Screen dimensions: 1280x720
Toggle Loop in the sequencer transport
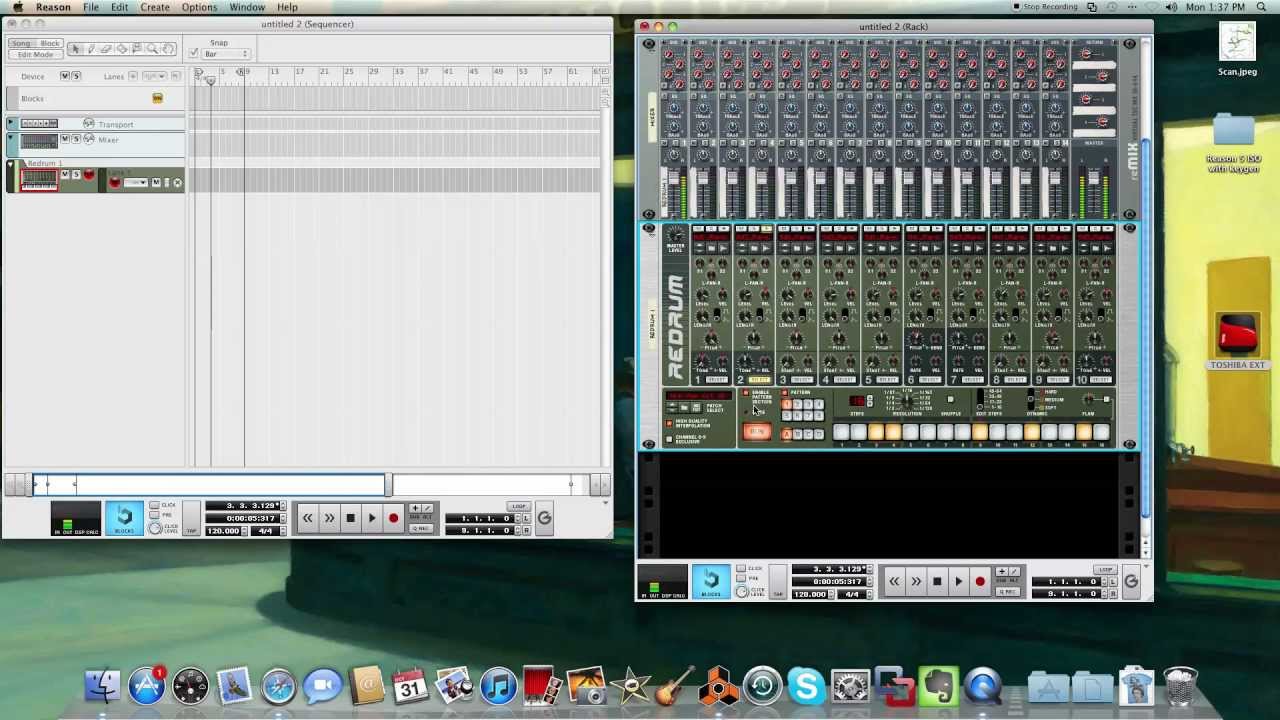point(518,507)
